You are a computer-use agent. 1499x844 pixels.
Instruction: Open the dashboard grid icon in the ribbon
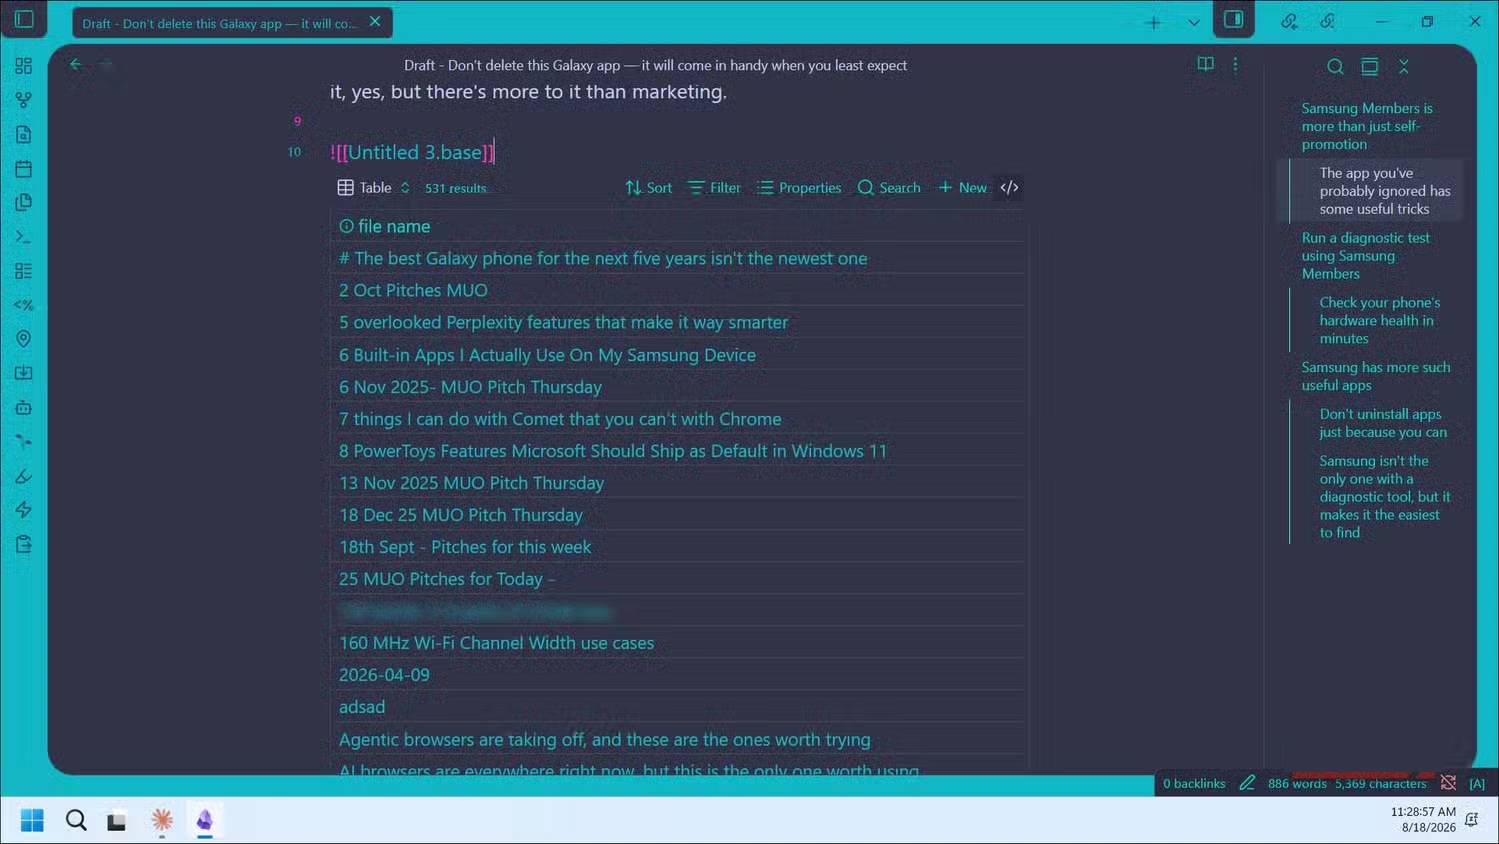tap(24, 66)
